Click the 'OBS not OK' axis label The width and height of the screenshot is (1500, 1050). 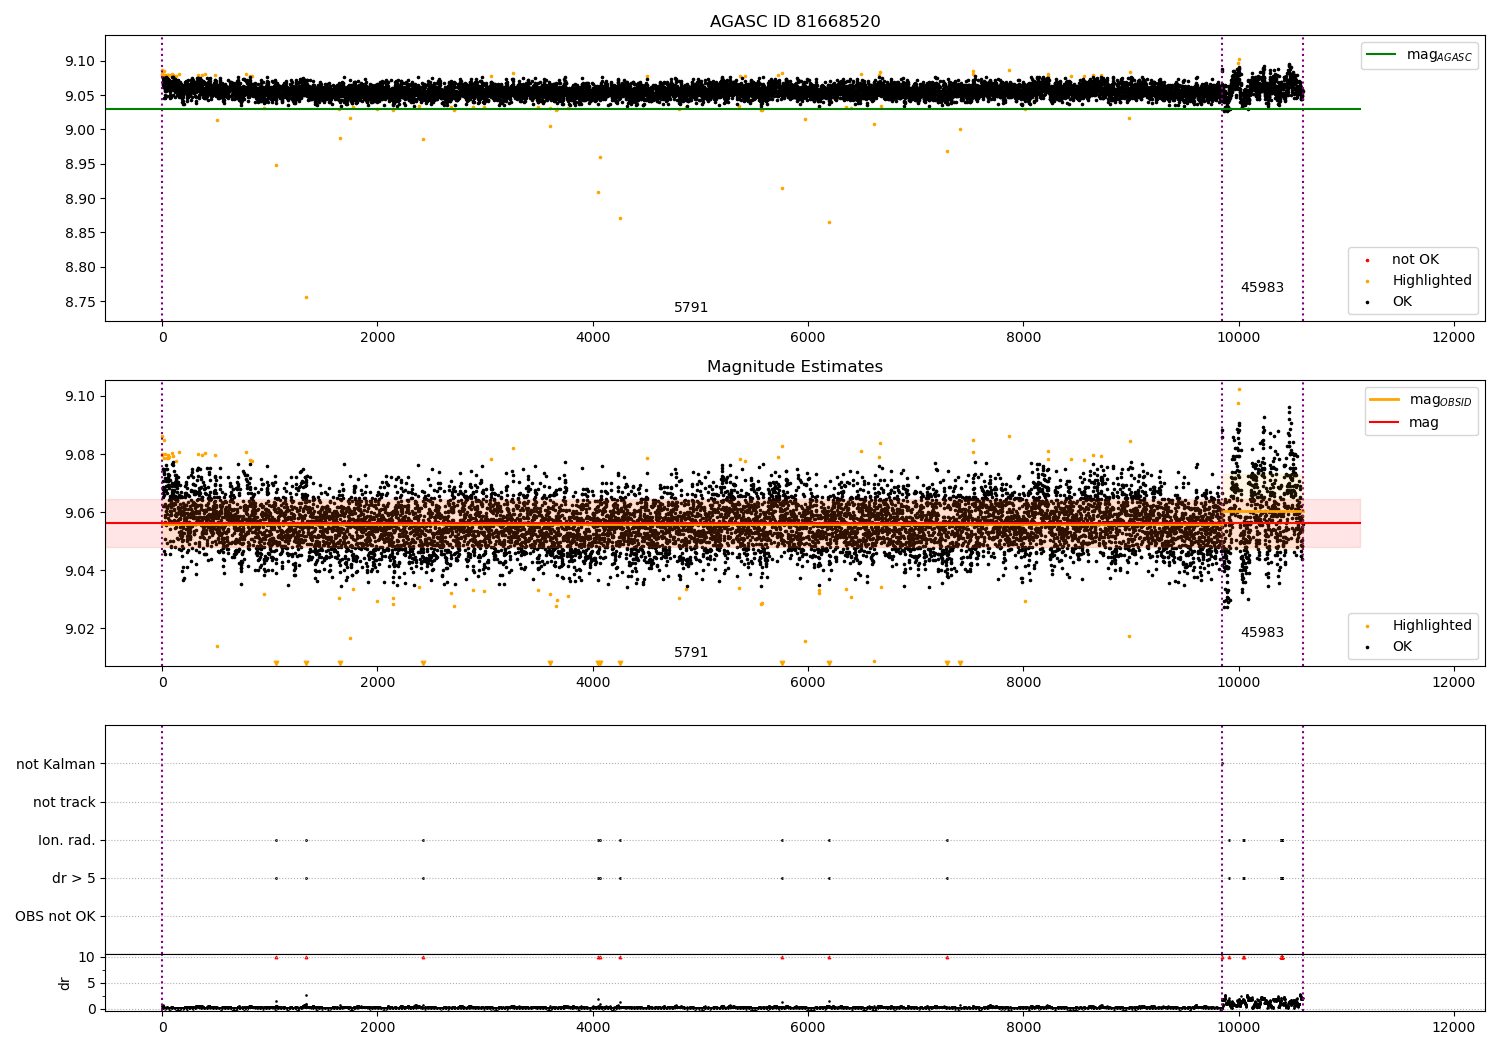tap(56, 917)
